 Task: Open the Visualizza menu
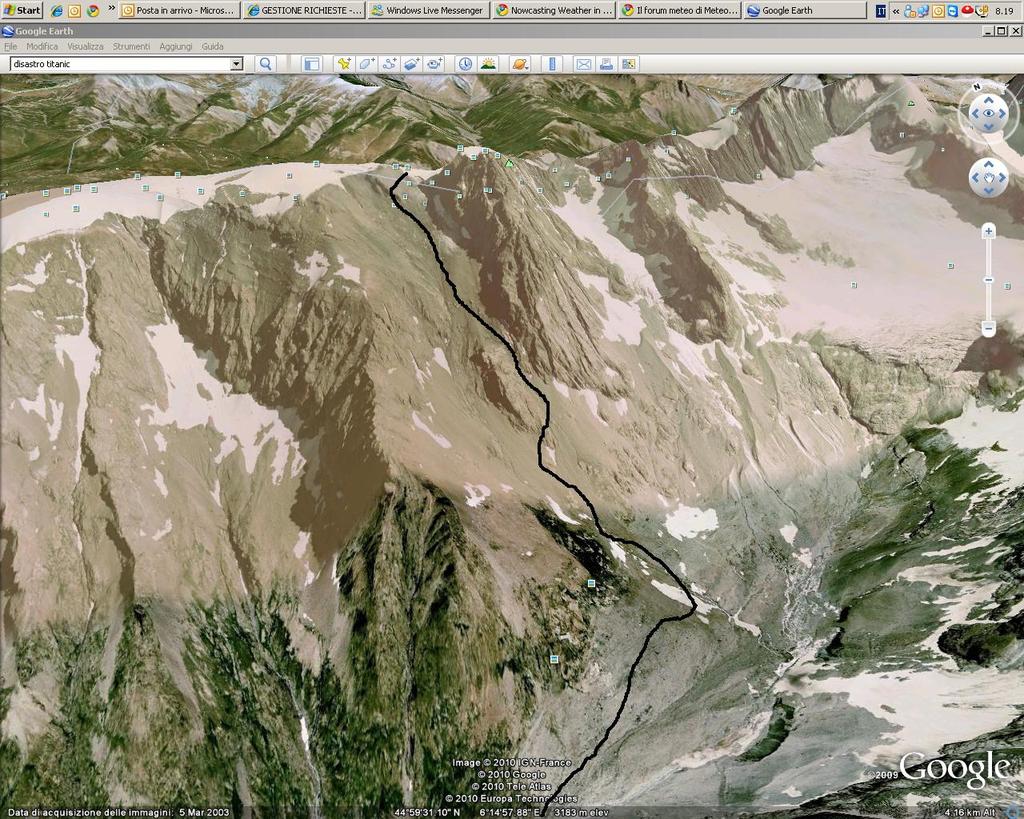85,47
